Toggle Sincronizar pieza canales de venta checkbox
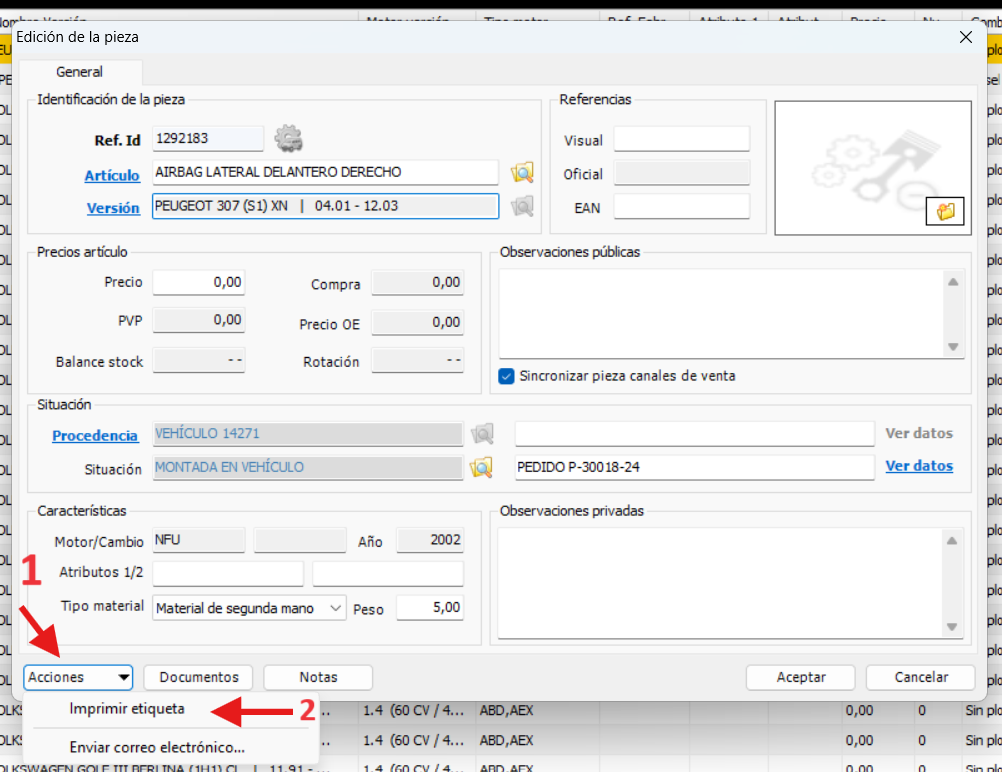 tap(507, 376)
